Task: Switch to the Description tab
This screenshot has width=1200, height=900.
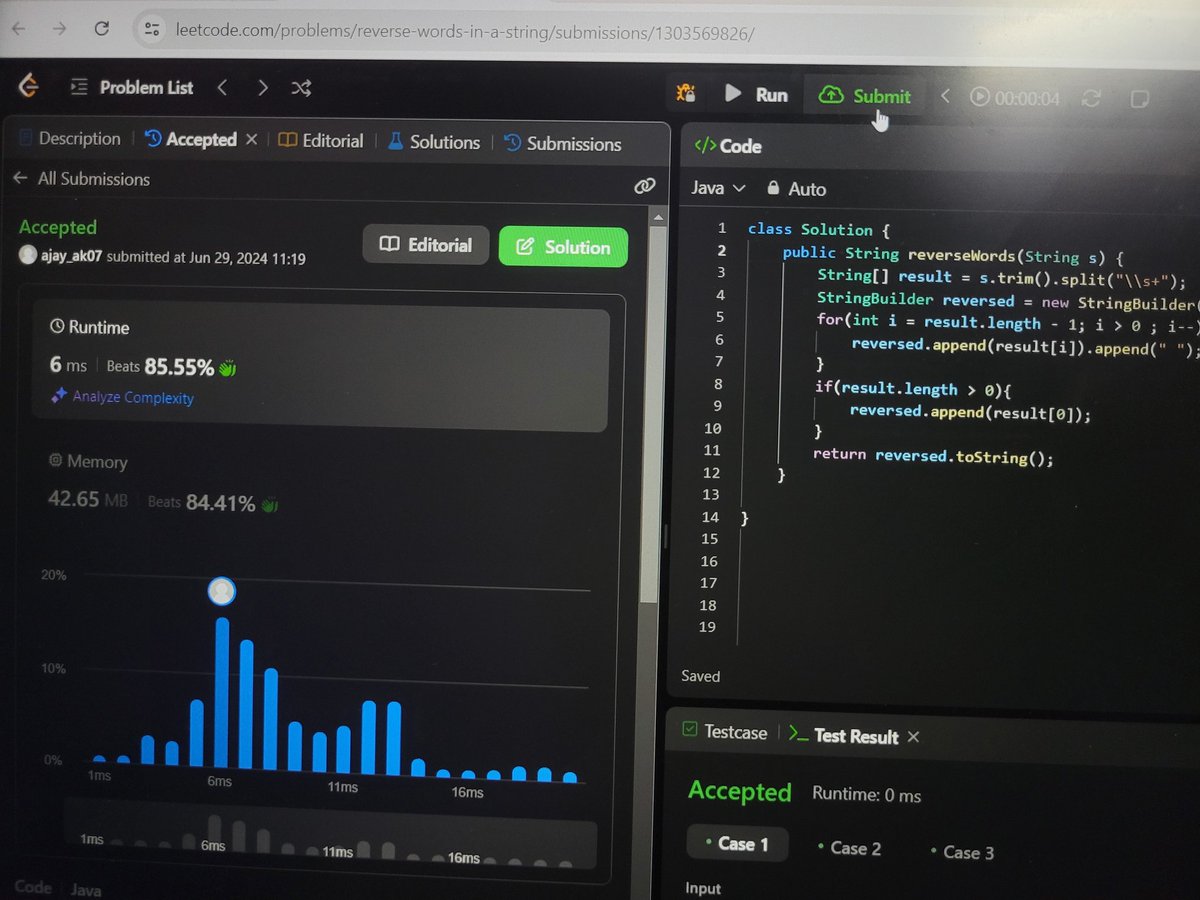Action: pos(70,139)
